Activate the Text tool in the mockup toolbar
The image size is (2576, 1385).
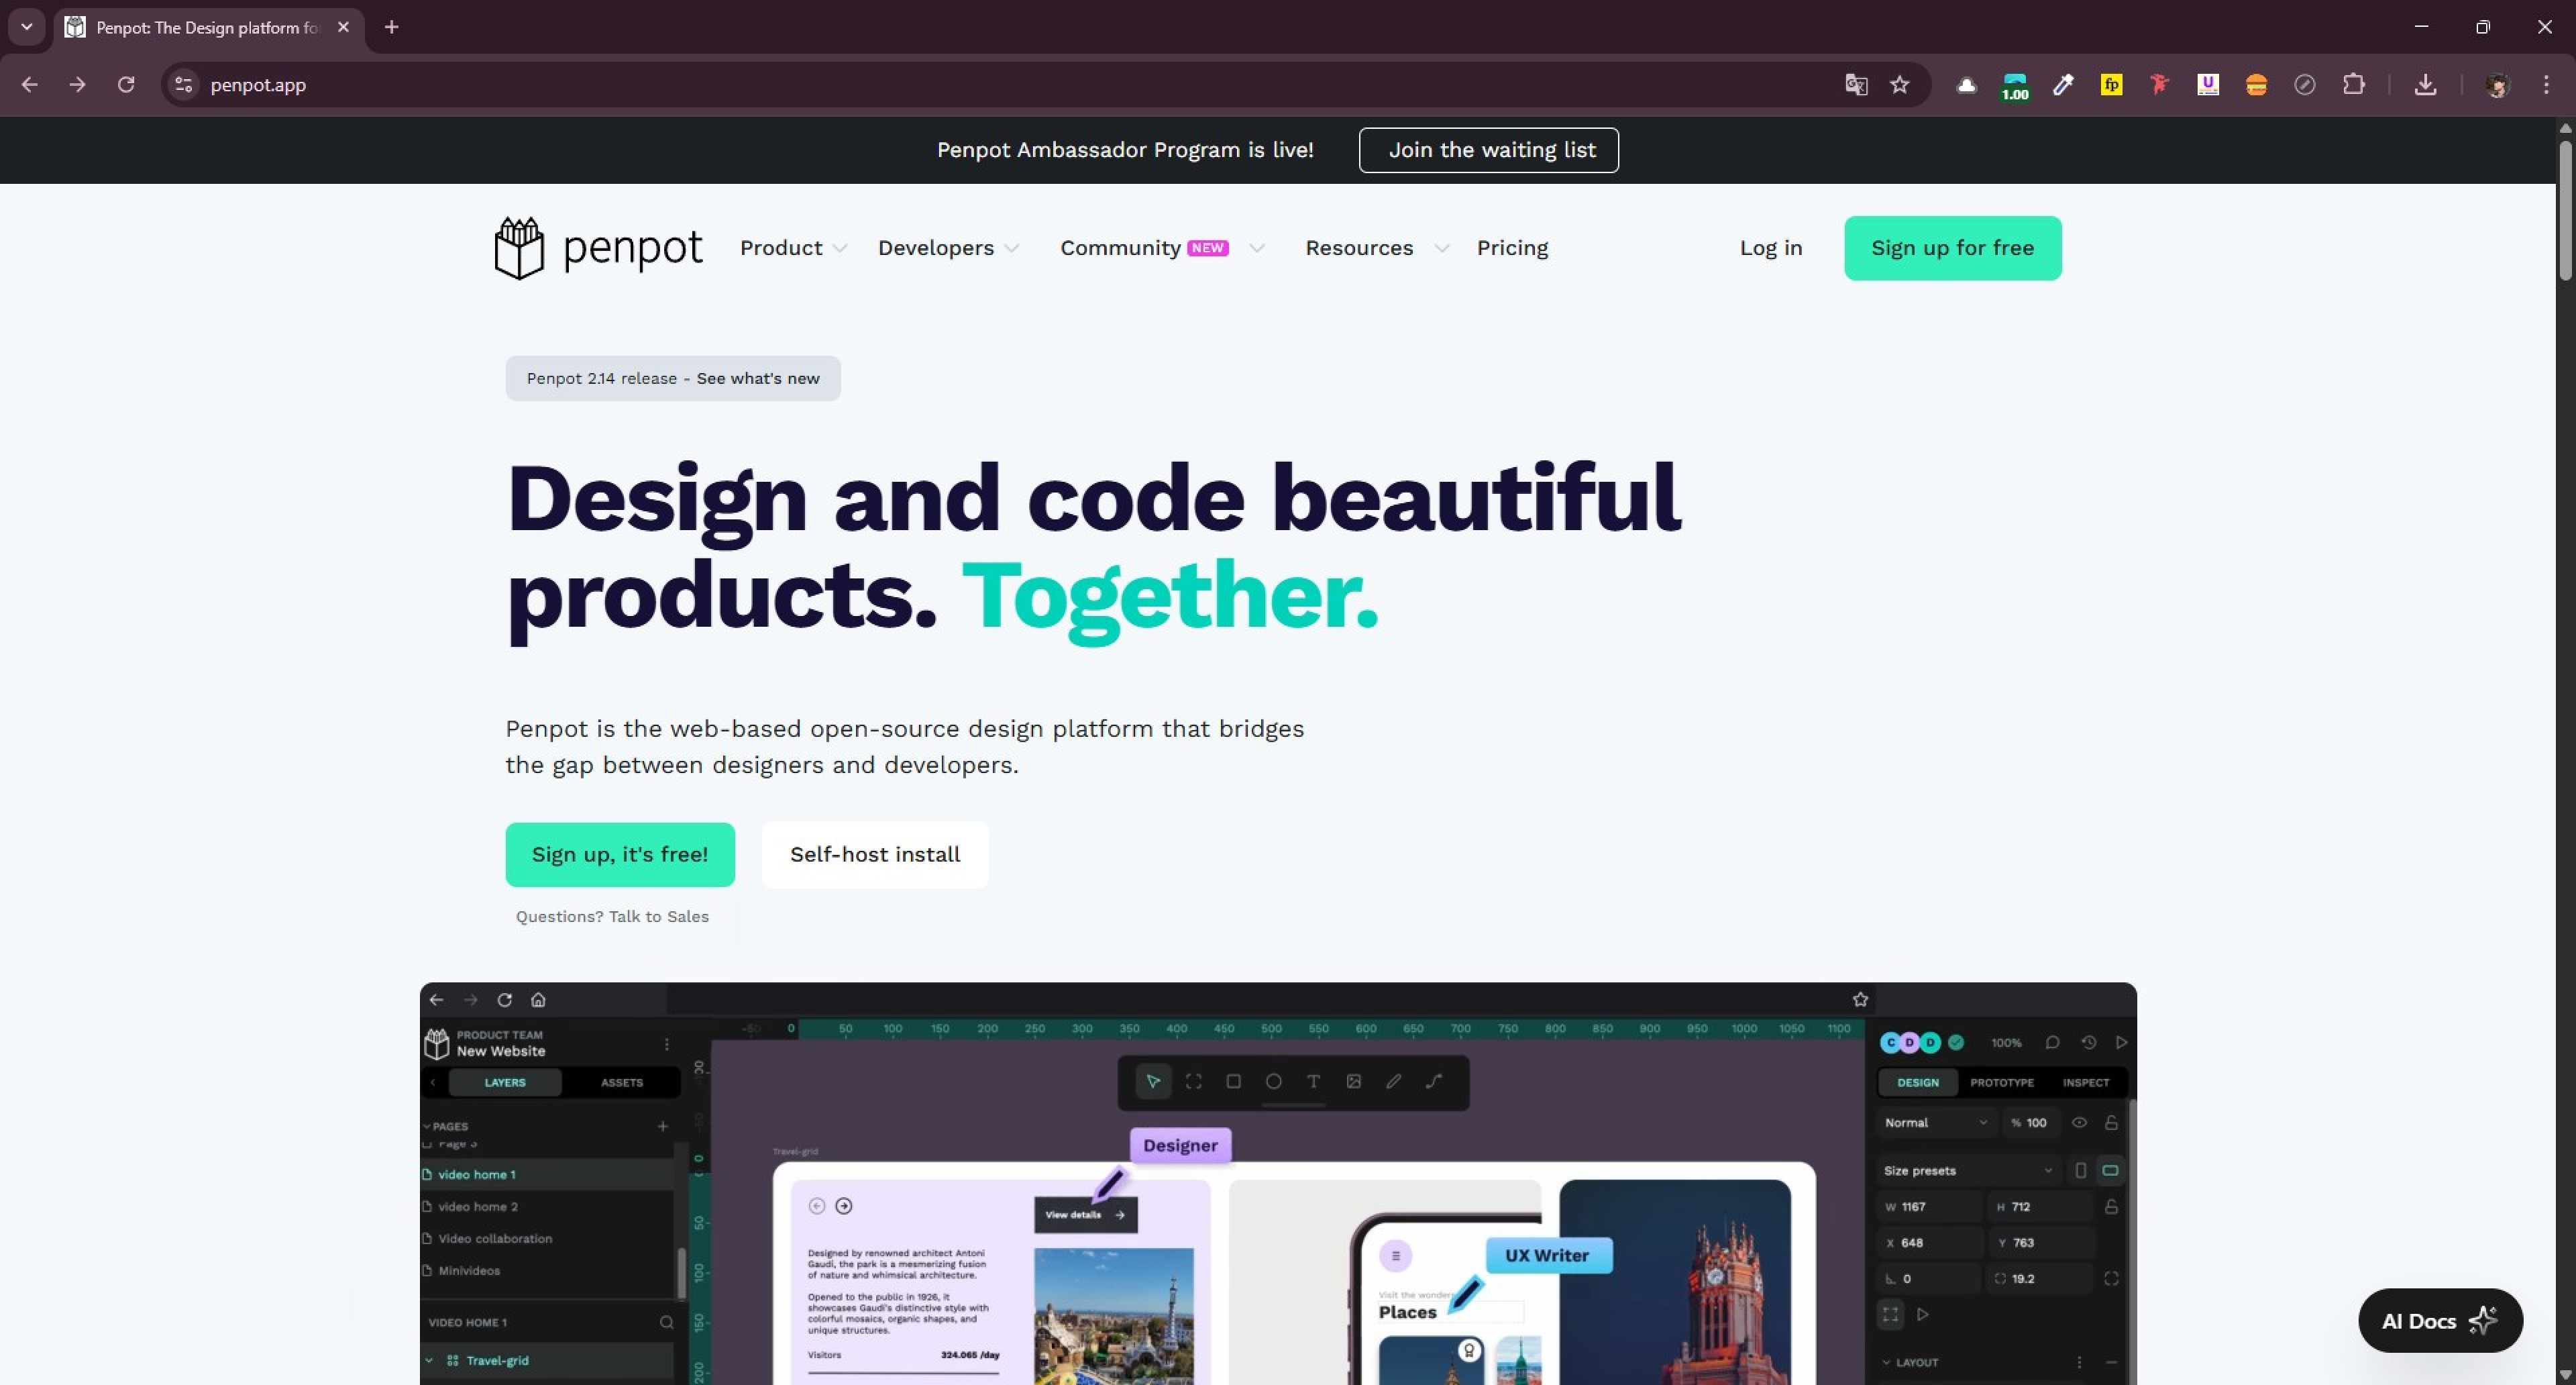(x=1313, y=1081)
